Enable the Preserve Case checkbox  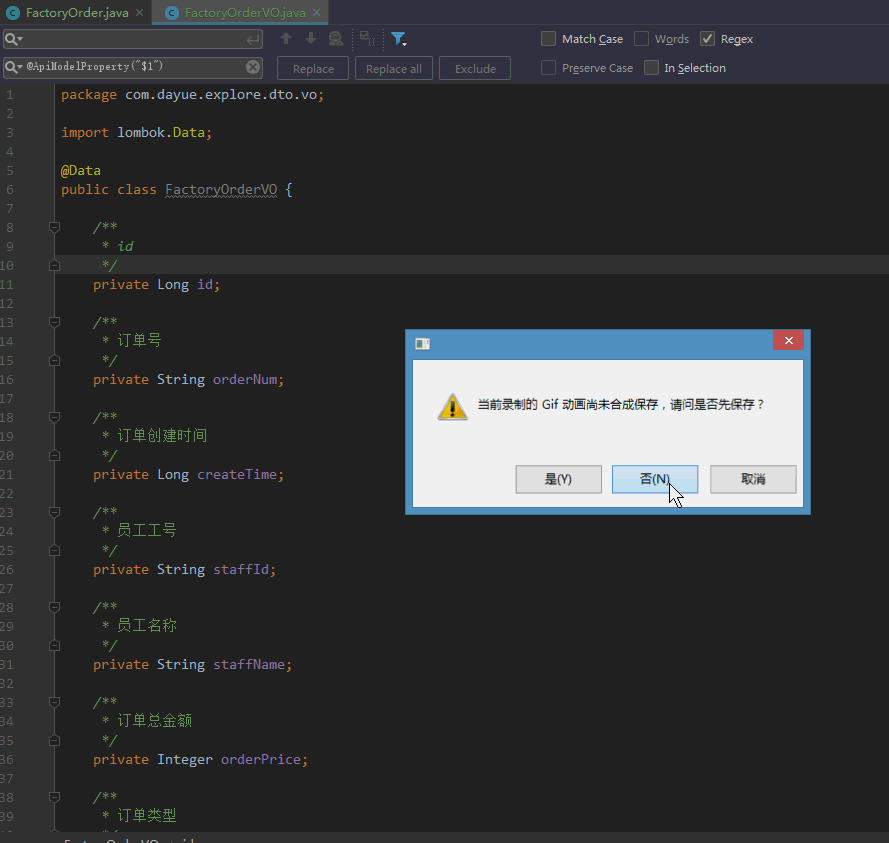click(548, 67)
